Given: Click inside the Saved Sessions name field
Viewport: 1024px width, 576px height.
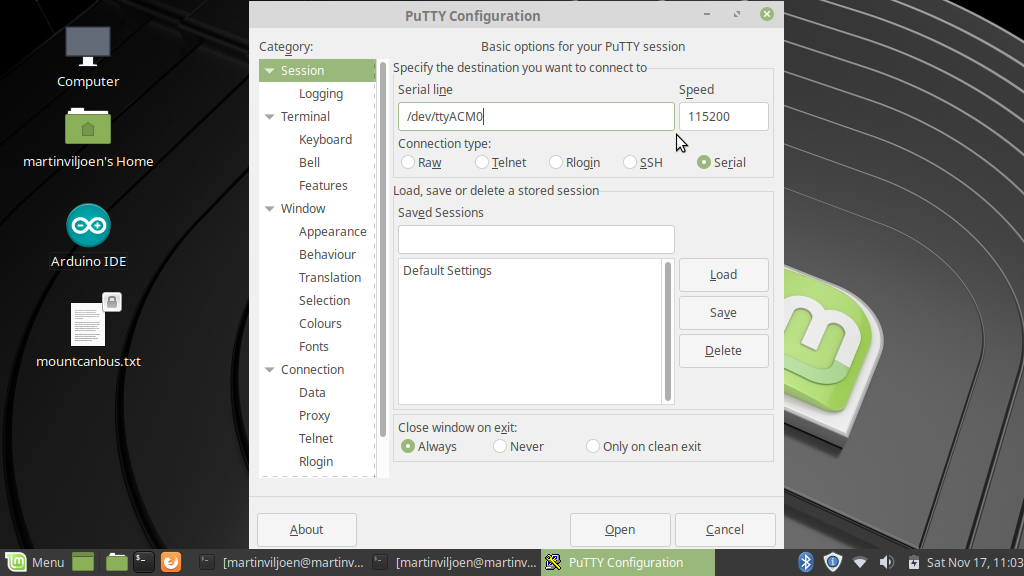Looking at the screenshot, I should pyautogui.click(x=536, y=239).
